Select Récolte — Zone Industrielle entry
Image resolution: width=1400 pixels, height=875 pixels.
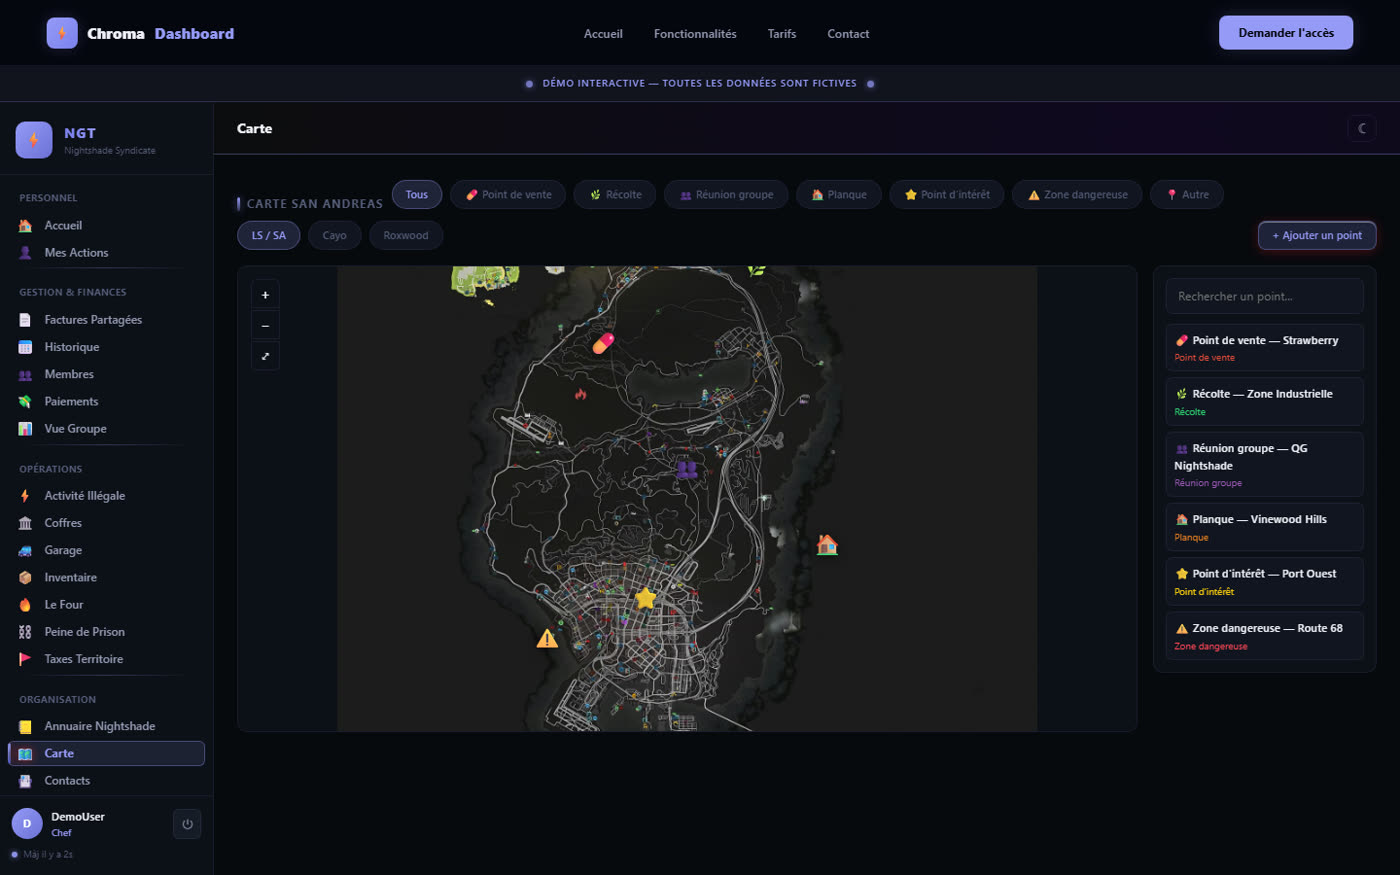click(x=1265, y=402)
